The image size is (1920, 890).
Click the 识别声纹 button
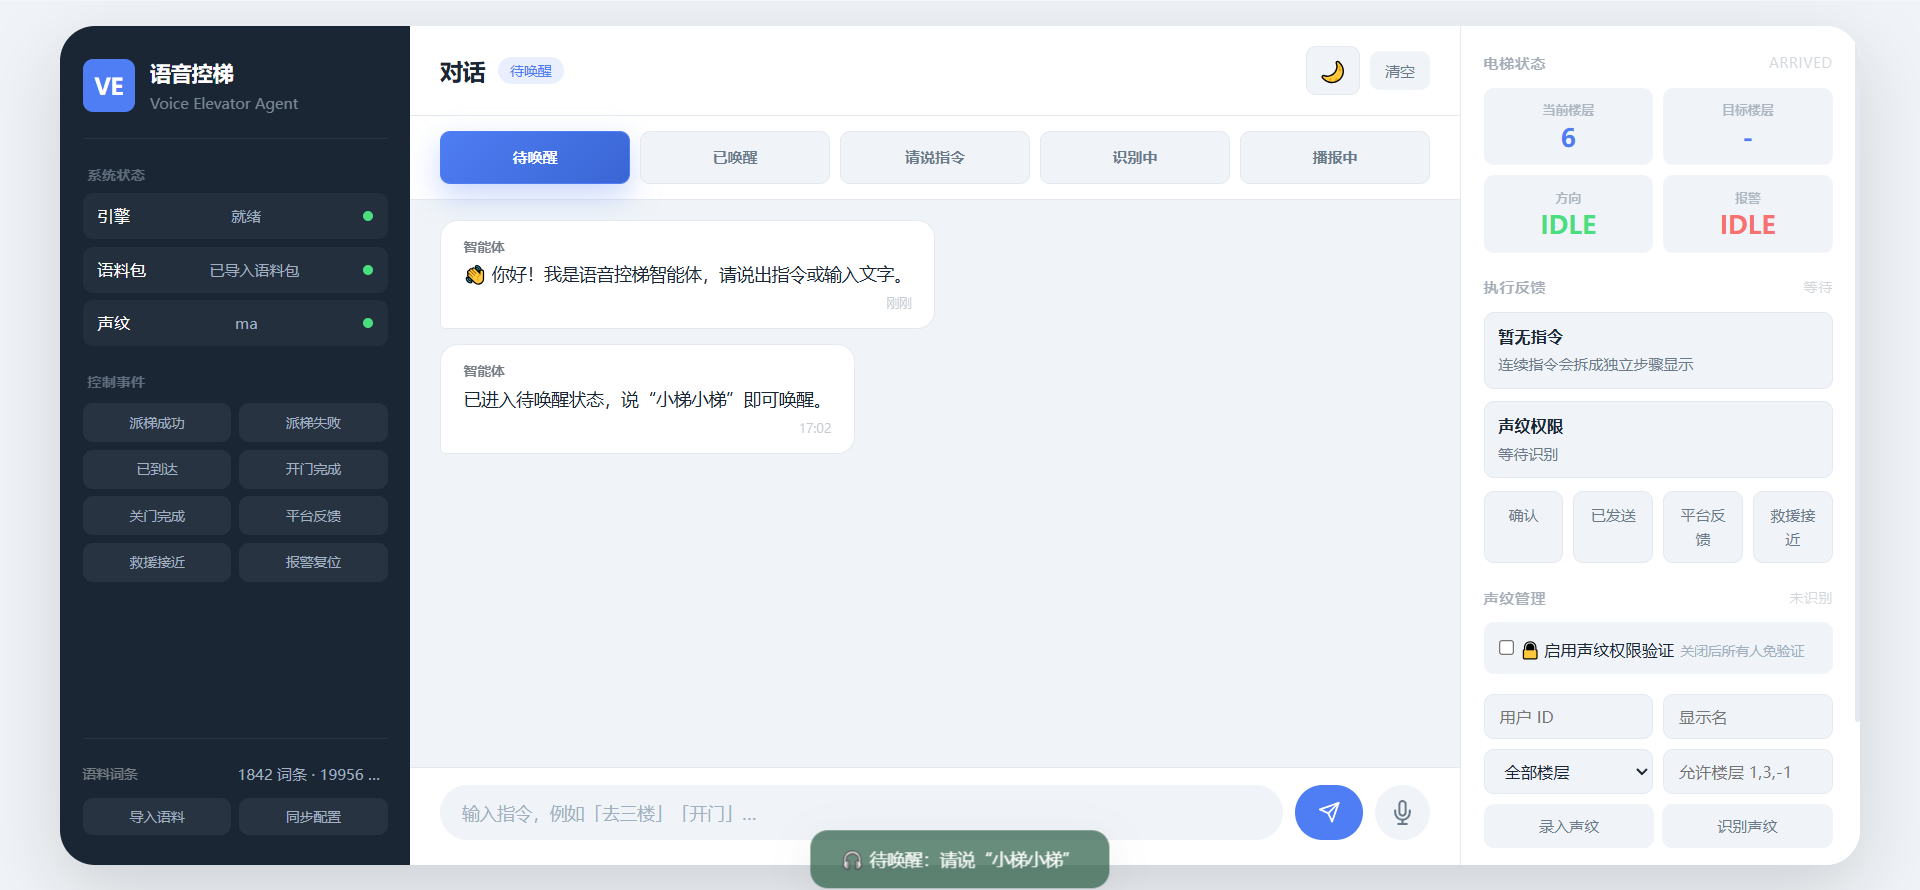(1747, 826)
